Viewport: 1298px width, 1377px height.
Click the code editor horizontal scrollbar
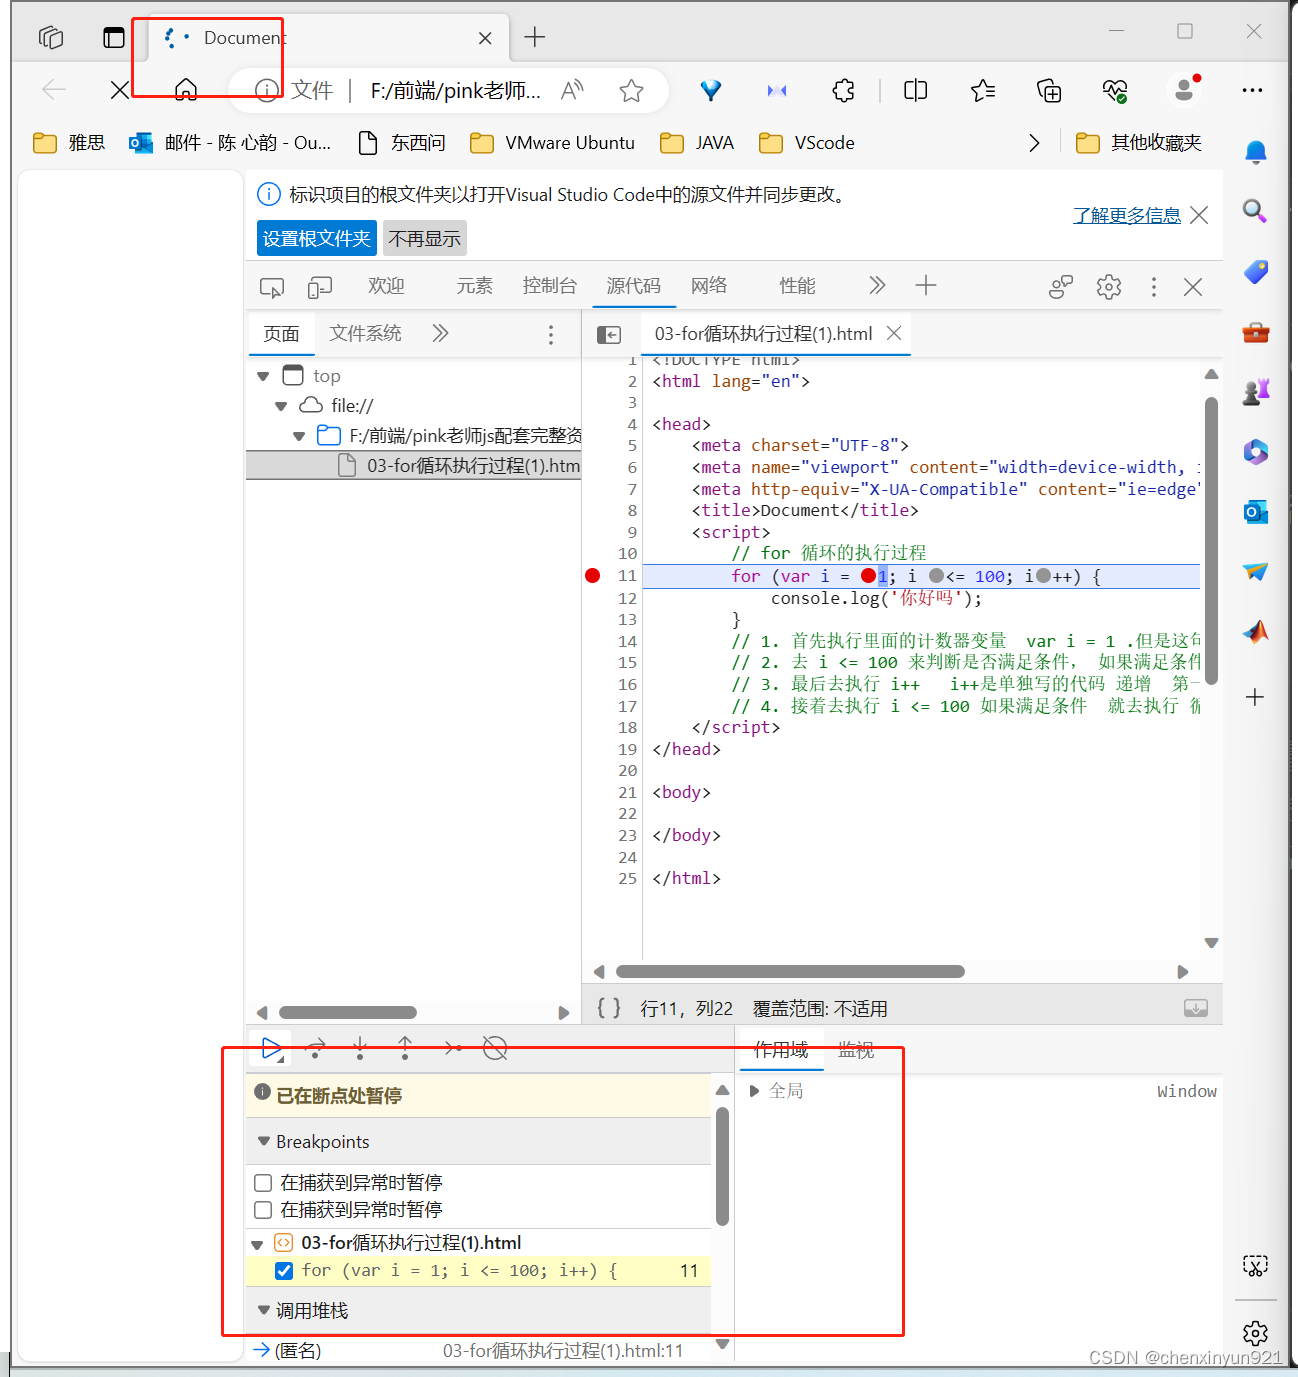[790, 972]
